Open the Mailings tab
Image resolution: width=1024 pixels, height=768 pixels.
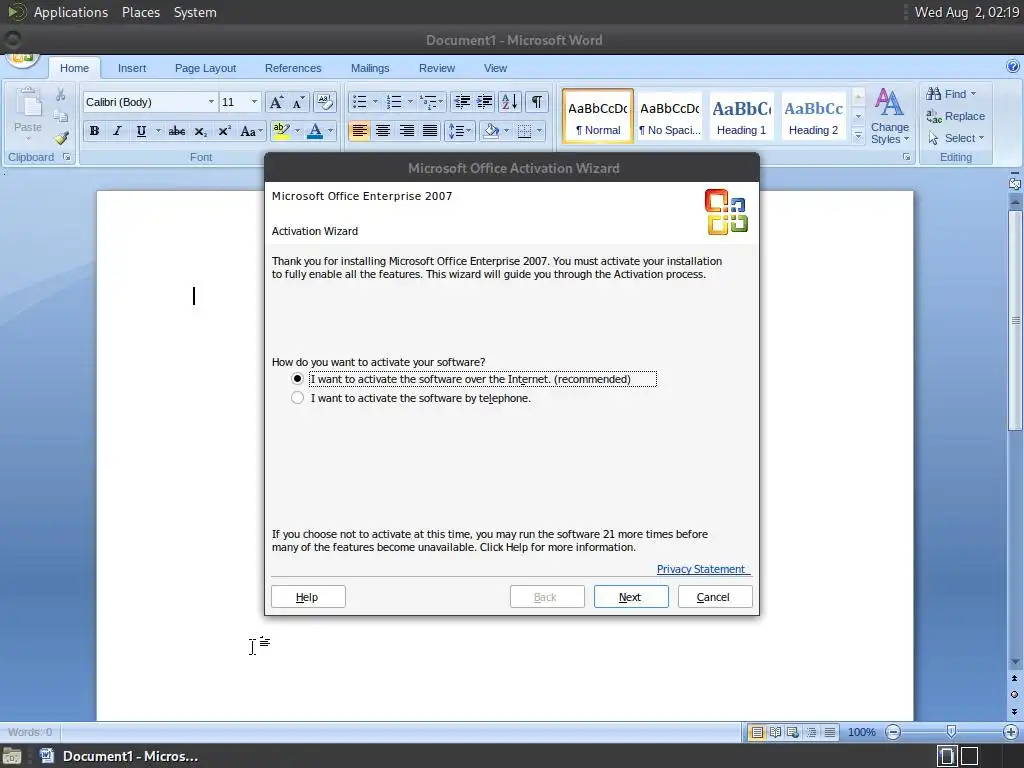[370, 68]
